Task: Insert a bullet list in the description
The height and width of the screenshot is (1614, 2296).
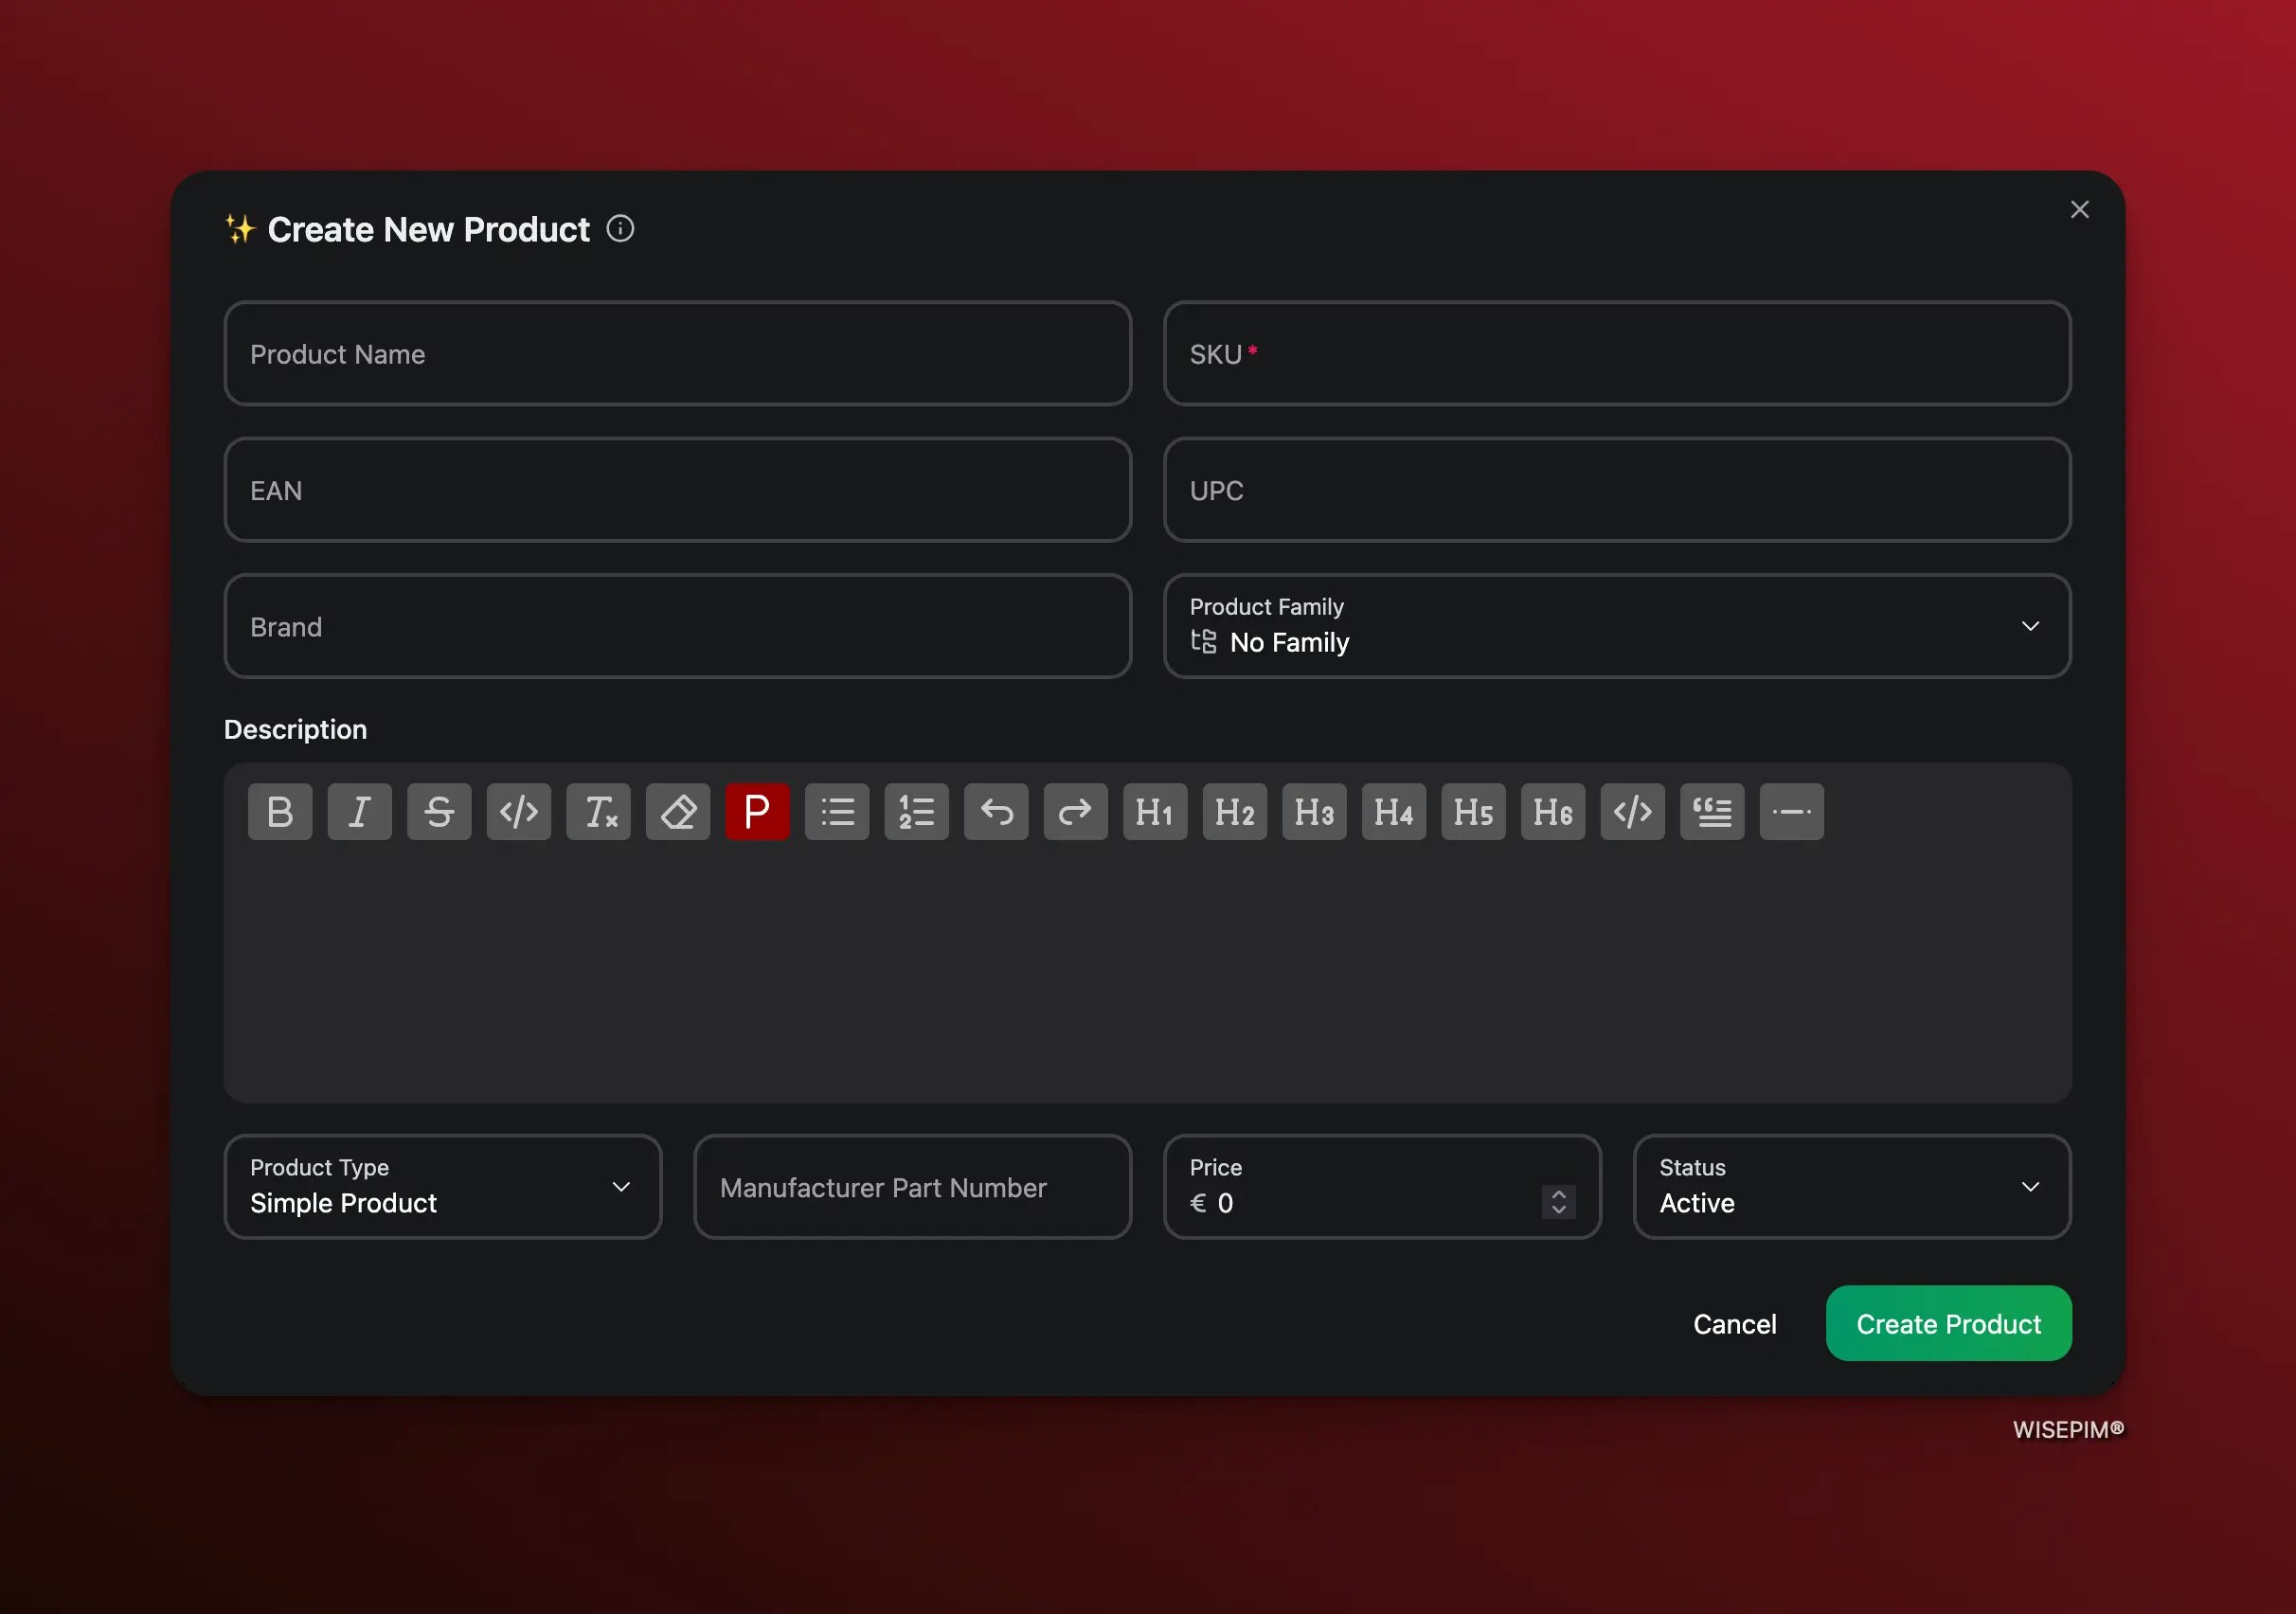Action: [x=837, y=812]
